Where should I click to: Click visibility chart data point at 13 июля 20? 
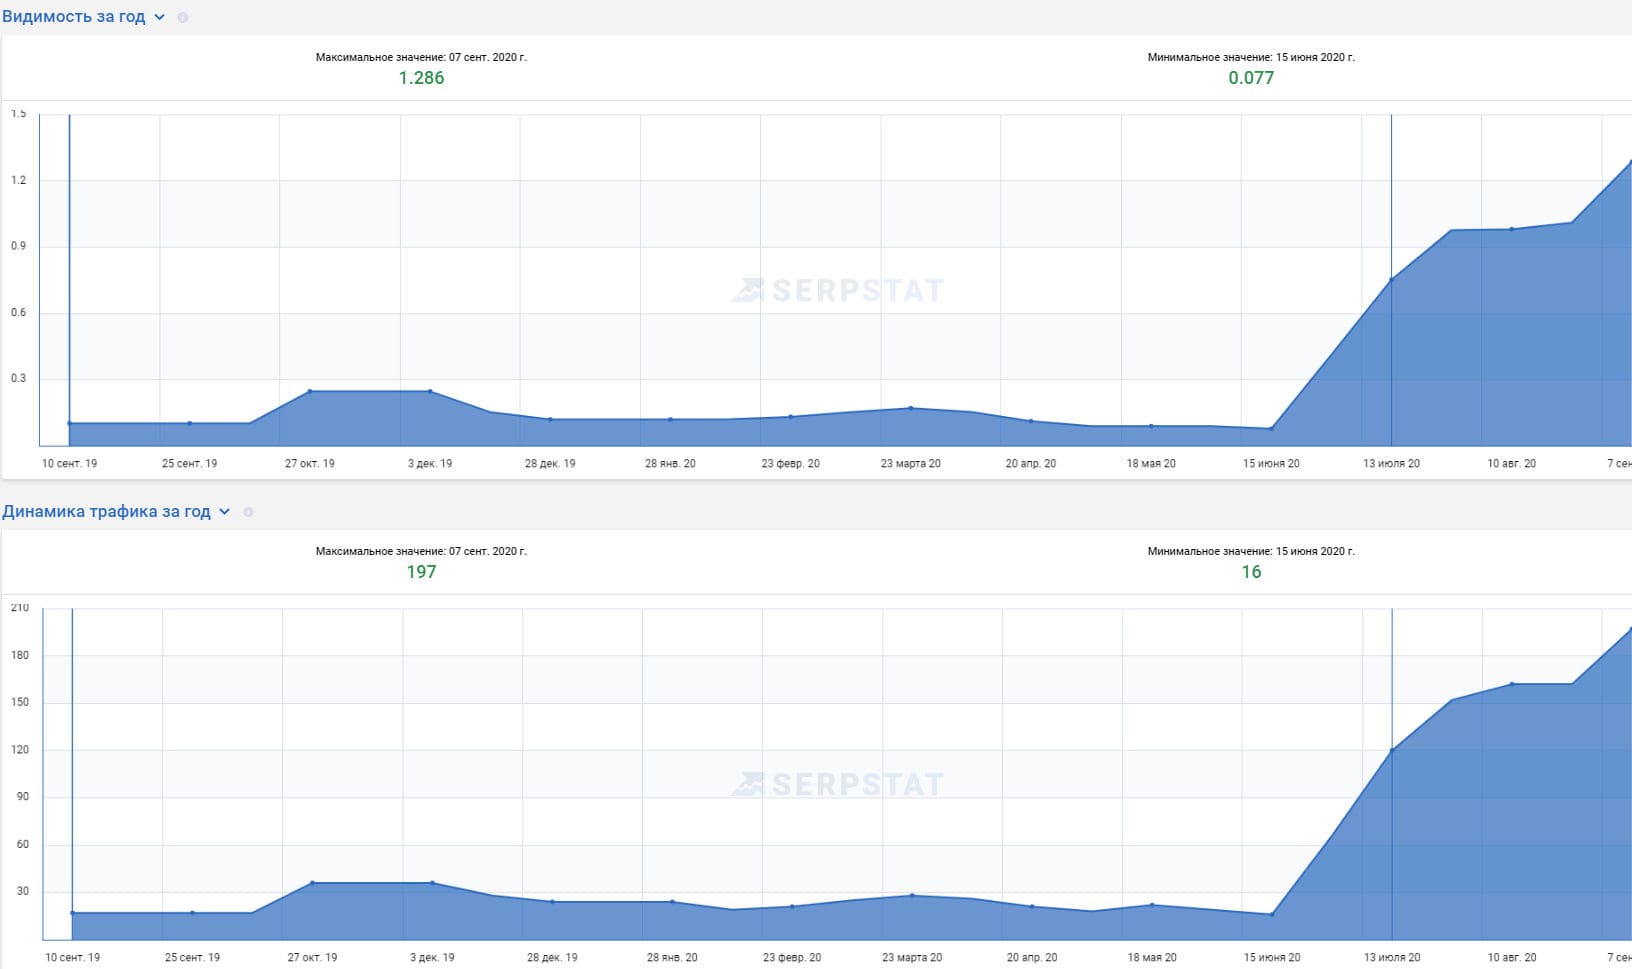point(1391,279)
